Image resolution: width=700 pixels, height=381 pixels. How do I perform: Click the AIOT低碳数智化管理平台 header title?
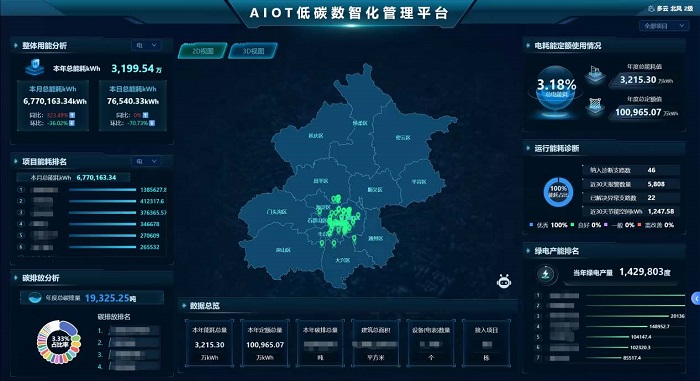pos(349,13)
